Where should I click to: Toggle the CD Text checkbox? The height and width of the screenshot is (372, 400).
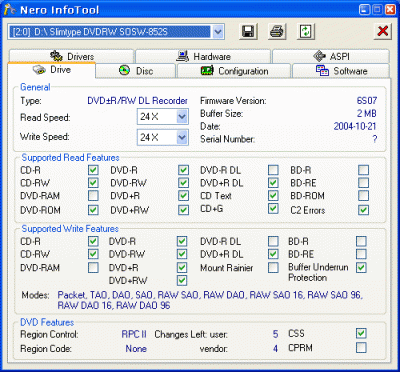point(273,195)
